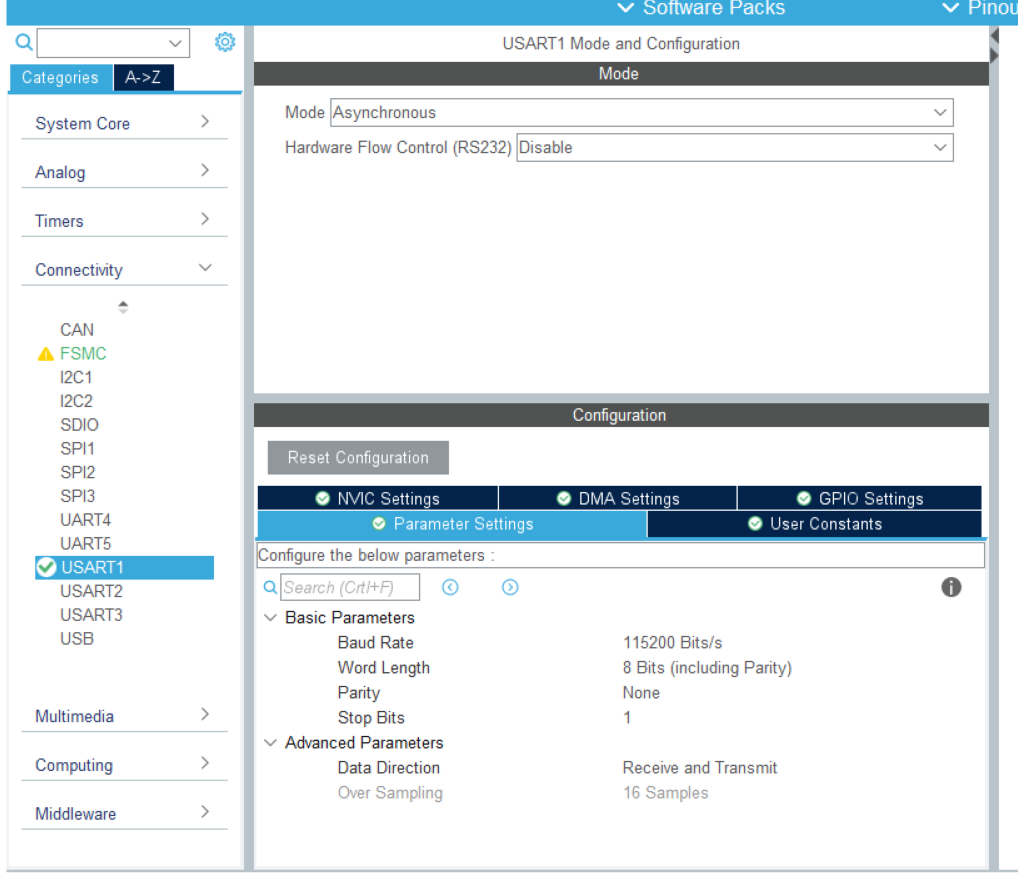The image size is (1018, 884).
Task: Click the parameter info icon
Action: tap(950, 587)
